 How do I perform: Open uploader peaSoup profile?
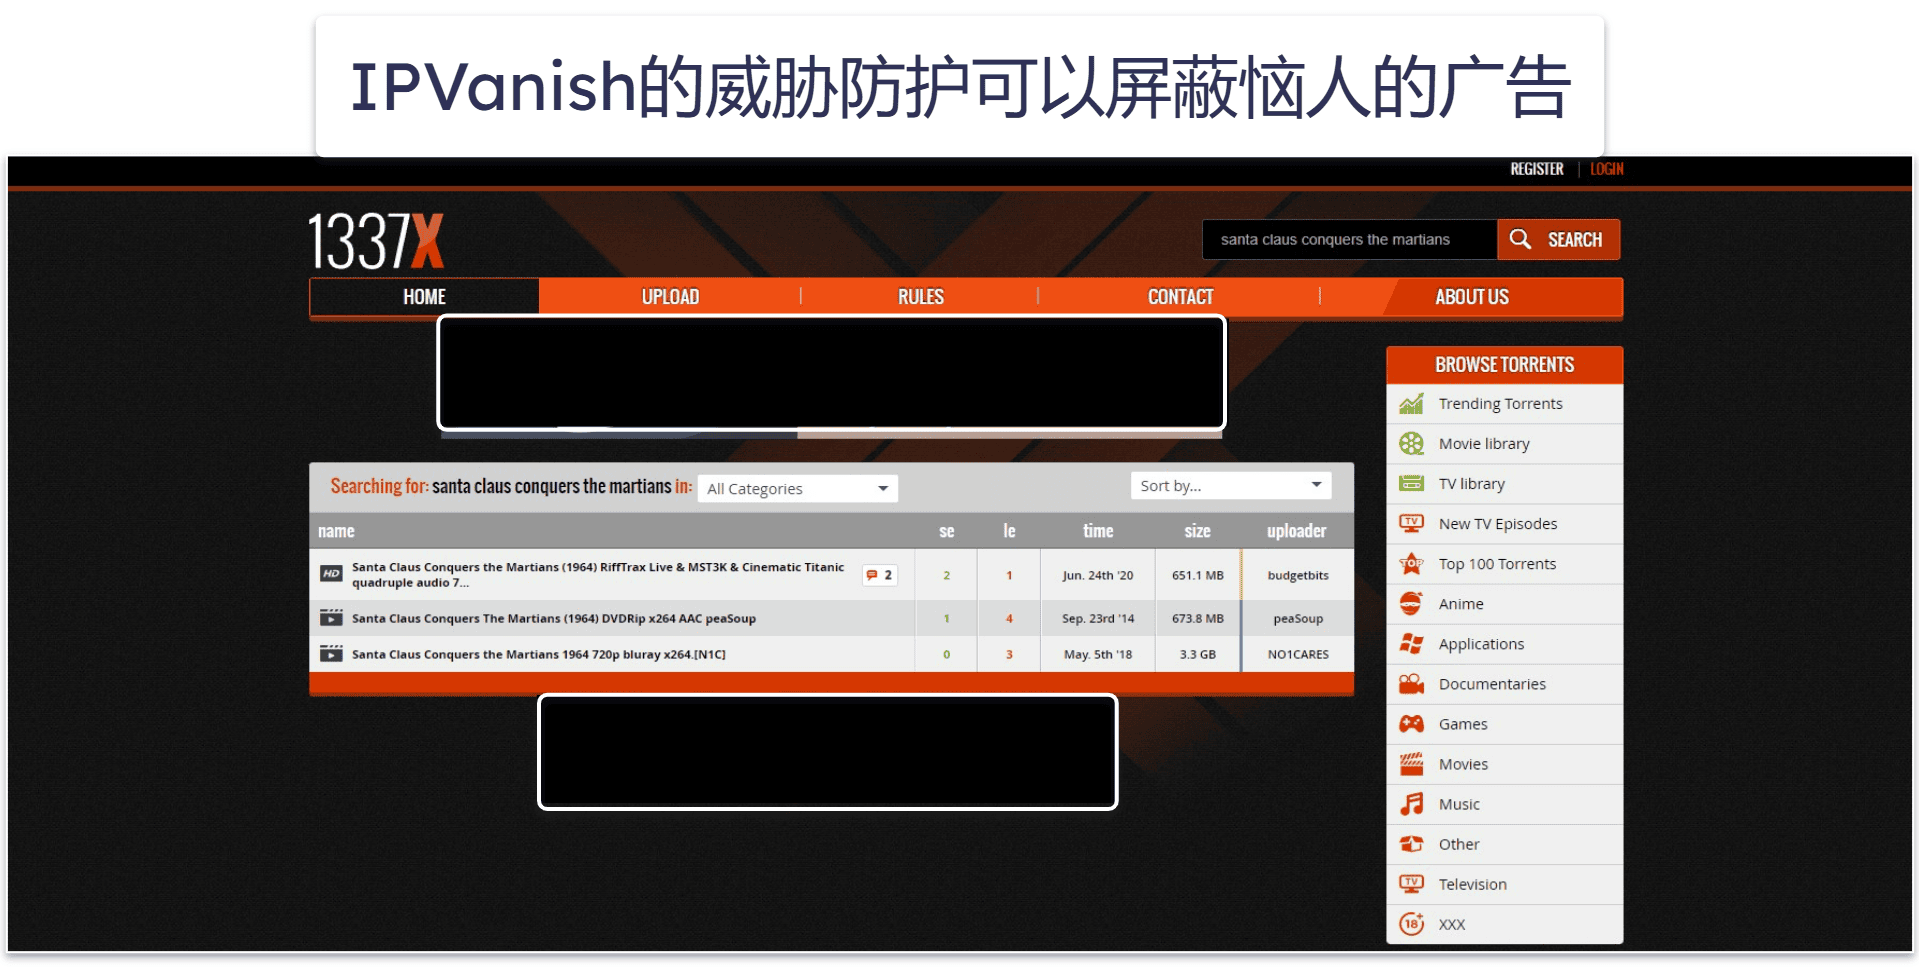click(1297, 618)
